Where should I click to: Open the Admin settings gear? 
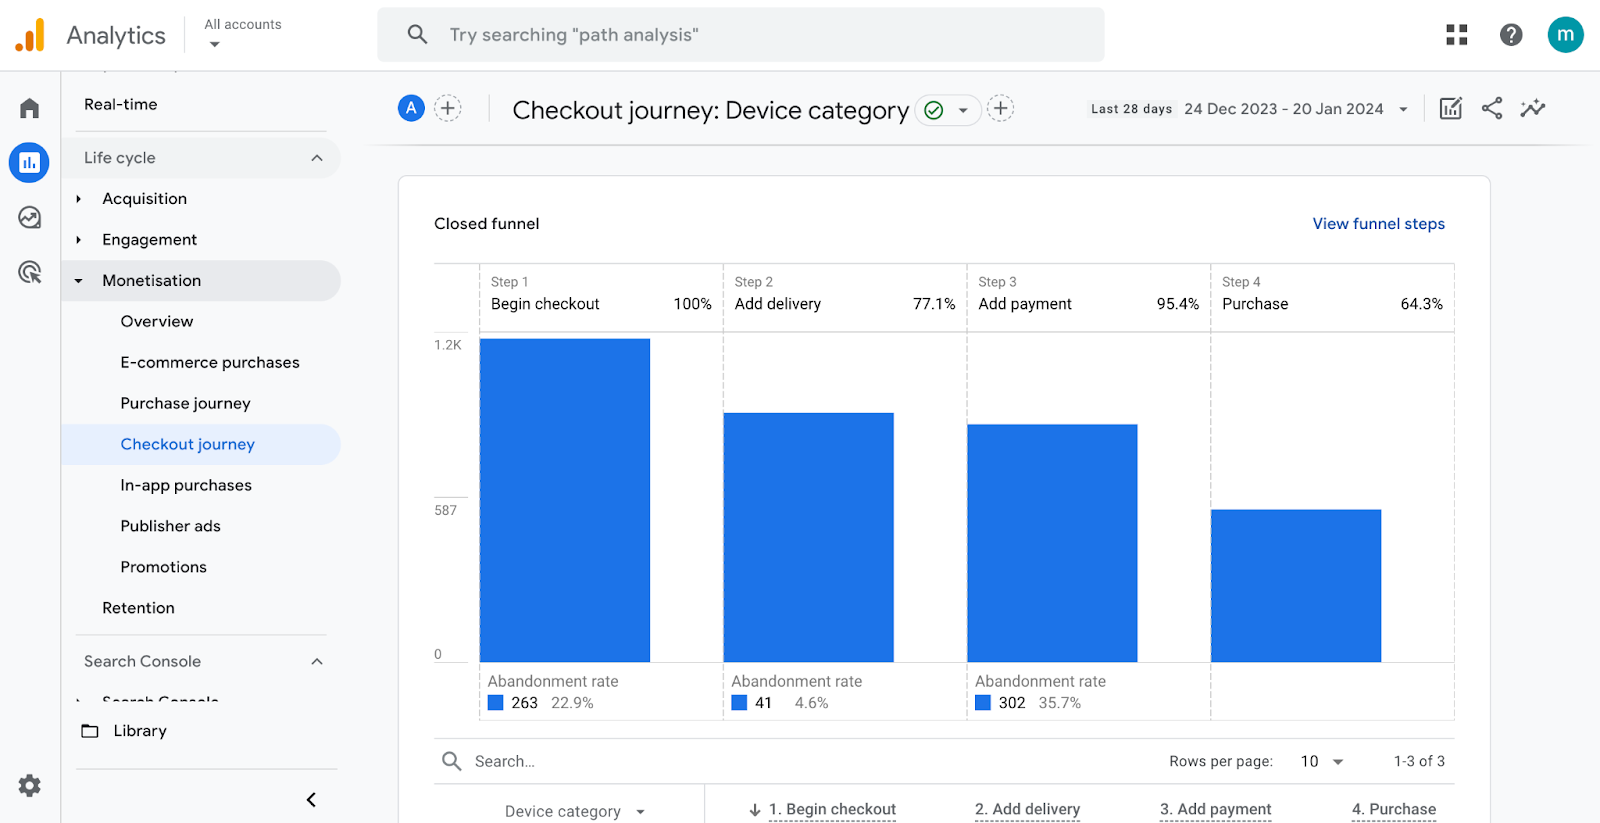(29, 786)
